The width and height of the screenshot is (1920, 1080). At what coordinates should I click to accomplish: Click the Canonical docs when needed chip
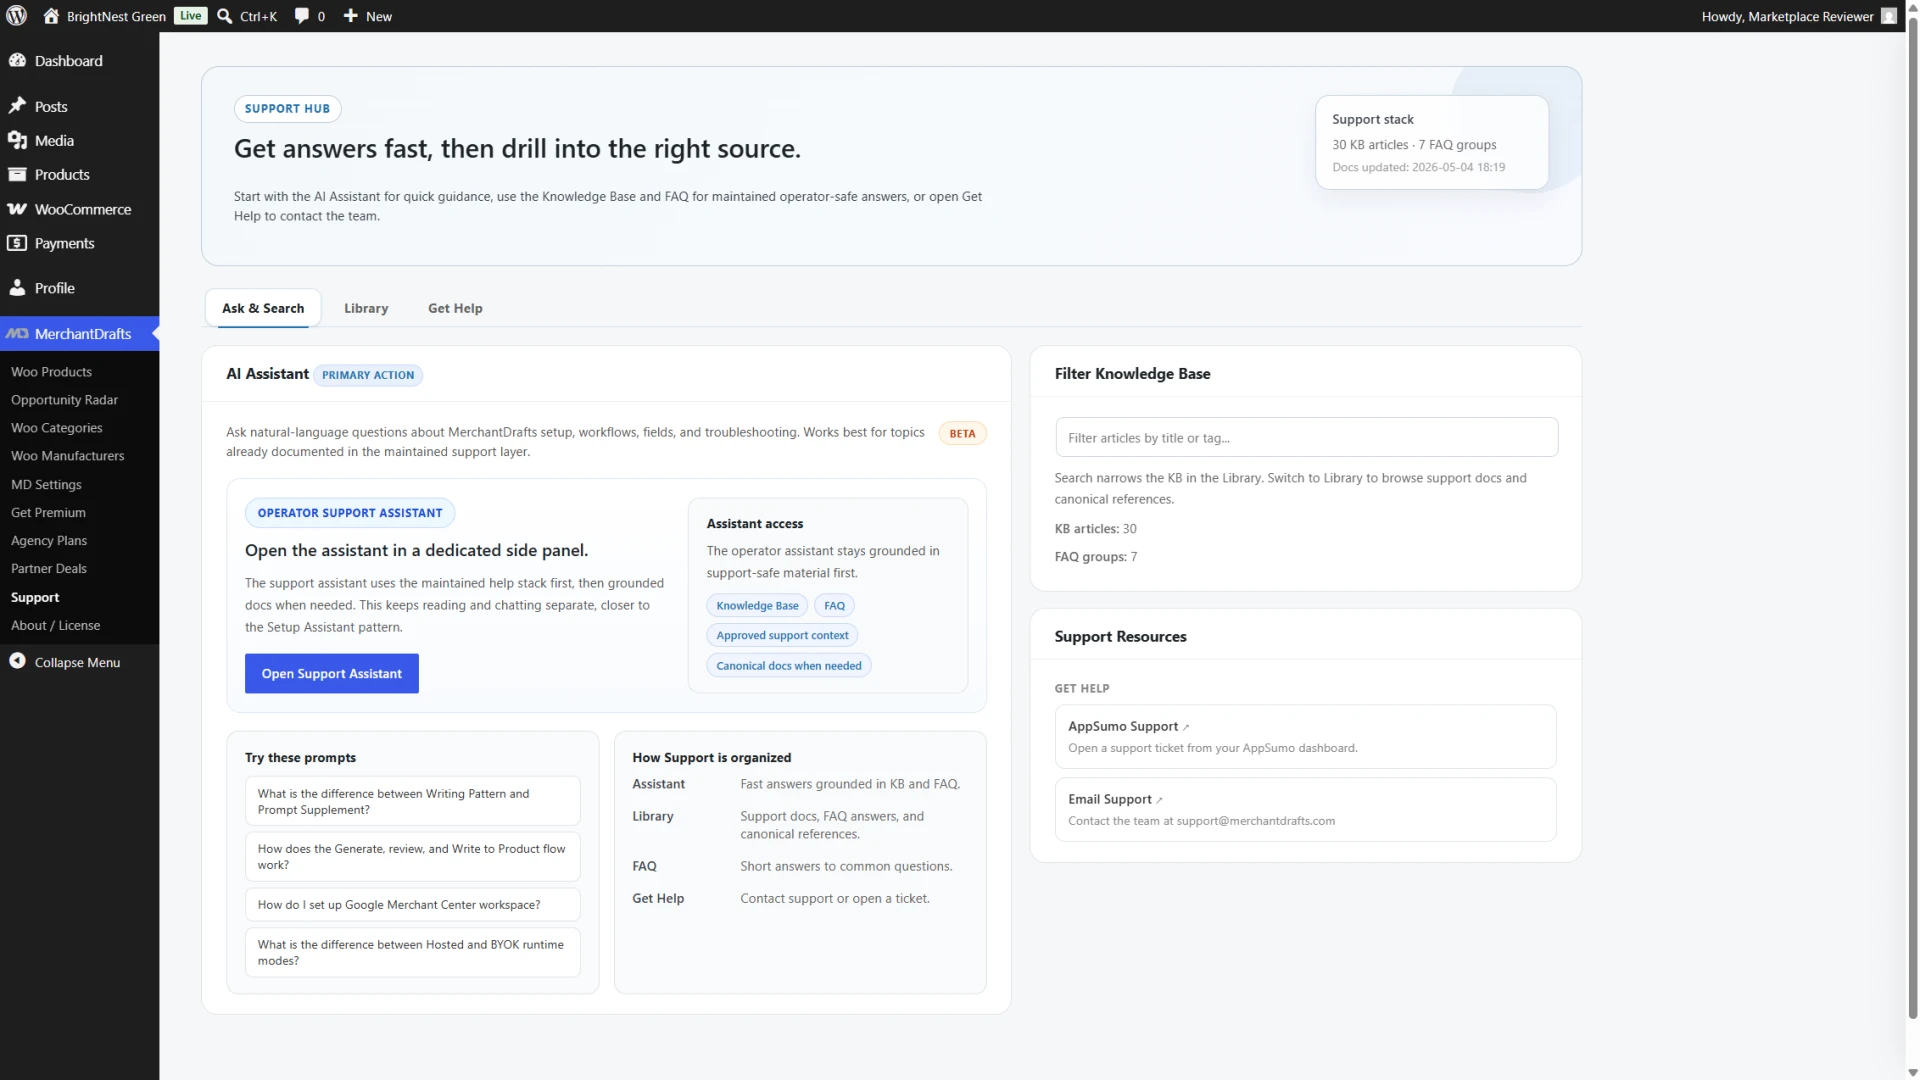click(x=788, y=665)
